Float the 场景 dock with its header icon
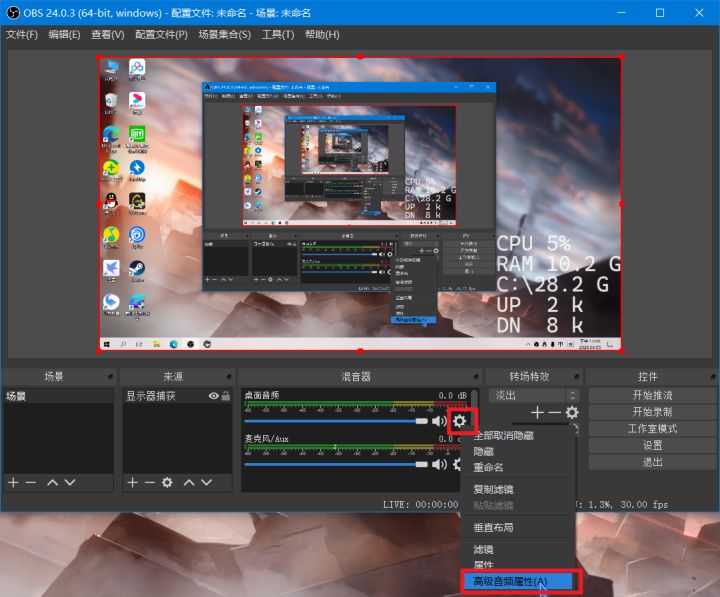 (x=110, y=377)
